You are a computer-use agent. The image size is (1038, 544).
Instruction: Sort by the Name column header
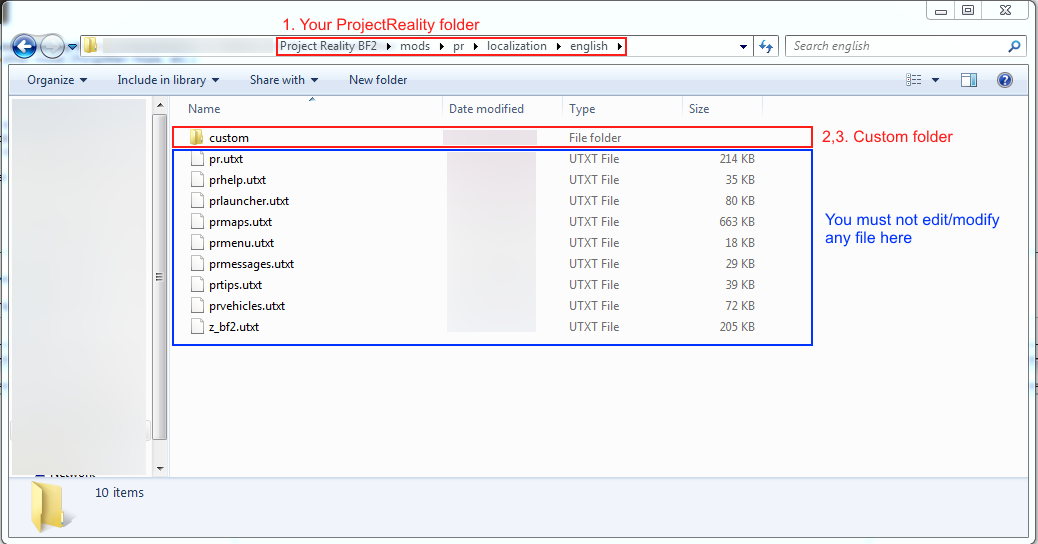204,109
